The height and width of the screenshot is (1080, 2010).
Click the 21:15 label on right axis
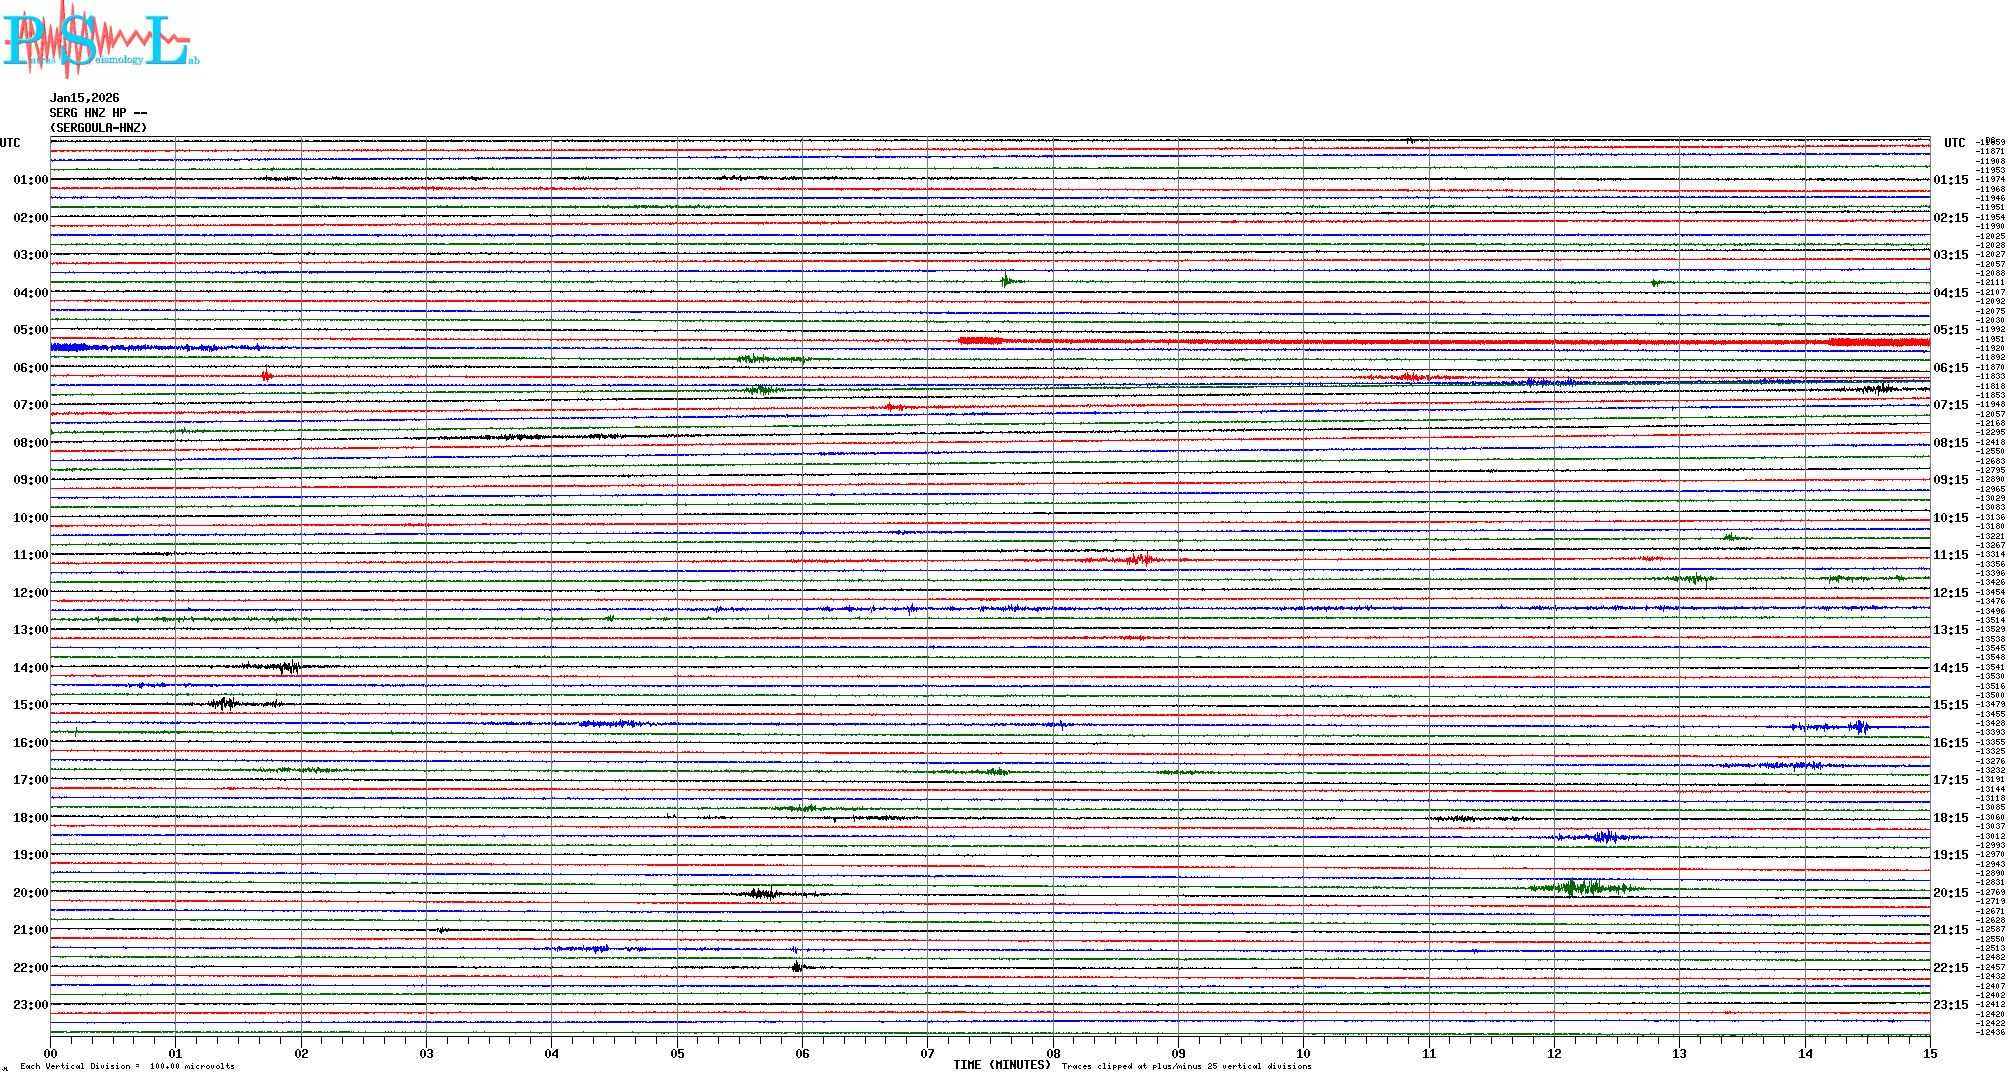click(x=1950, y=930)
